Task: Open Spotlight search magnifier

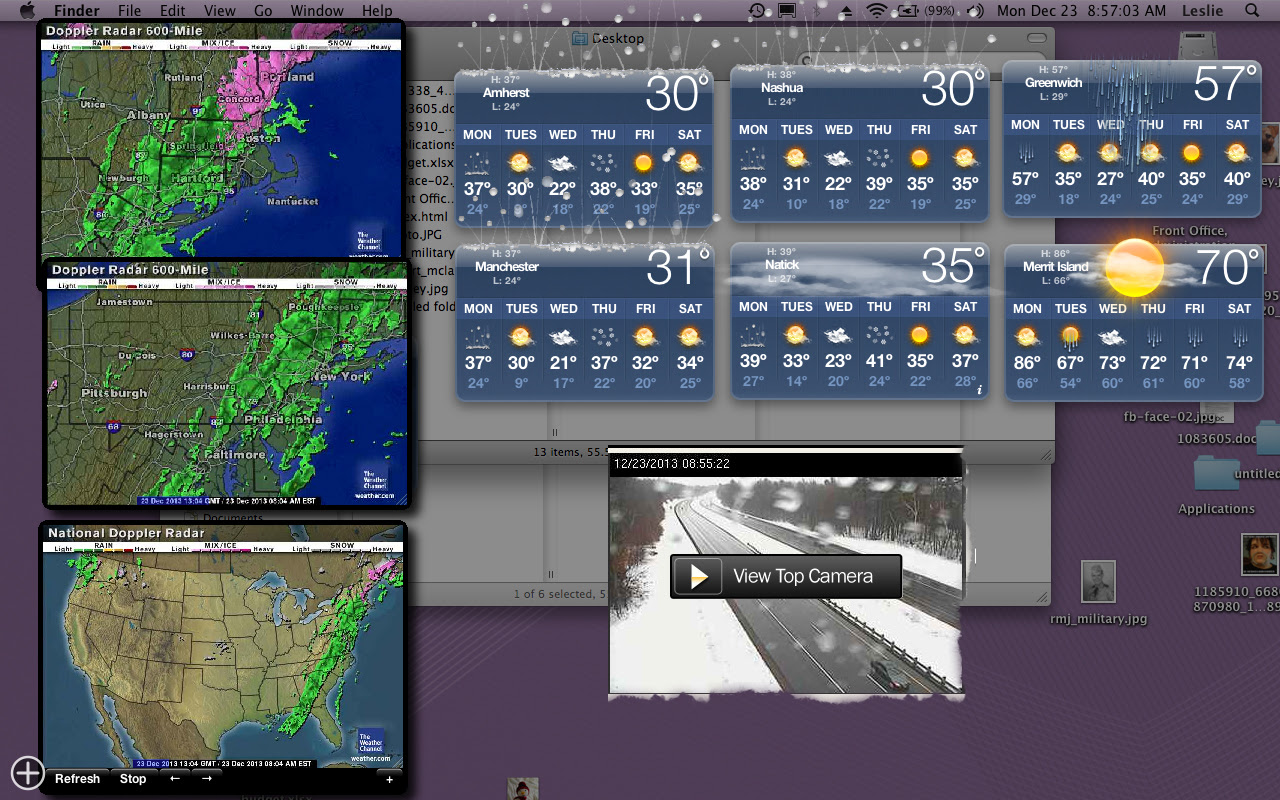Action: click(x=1252, y=11)
